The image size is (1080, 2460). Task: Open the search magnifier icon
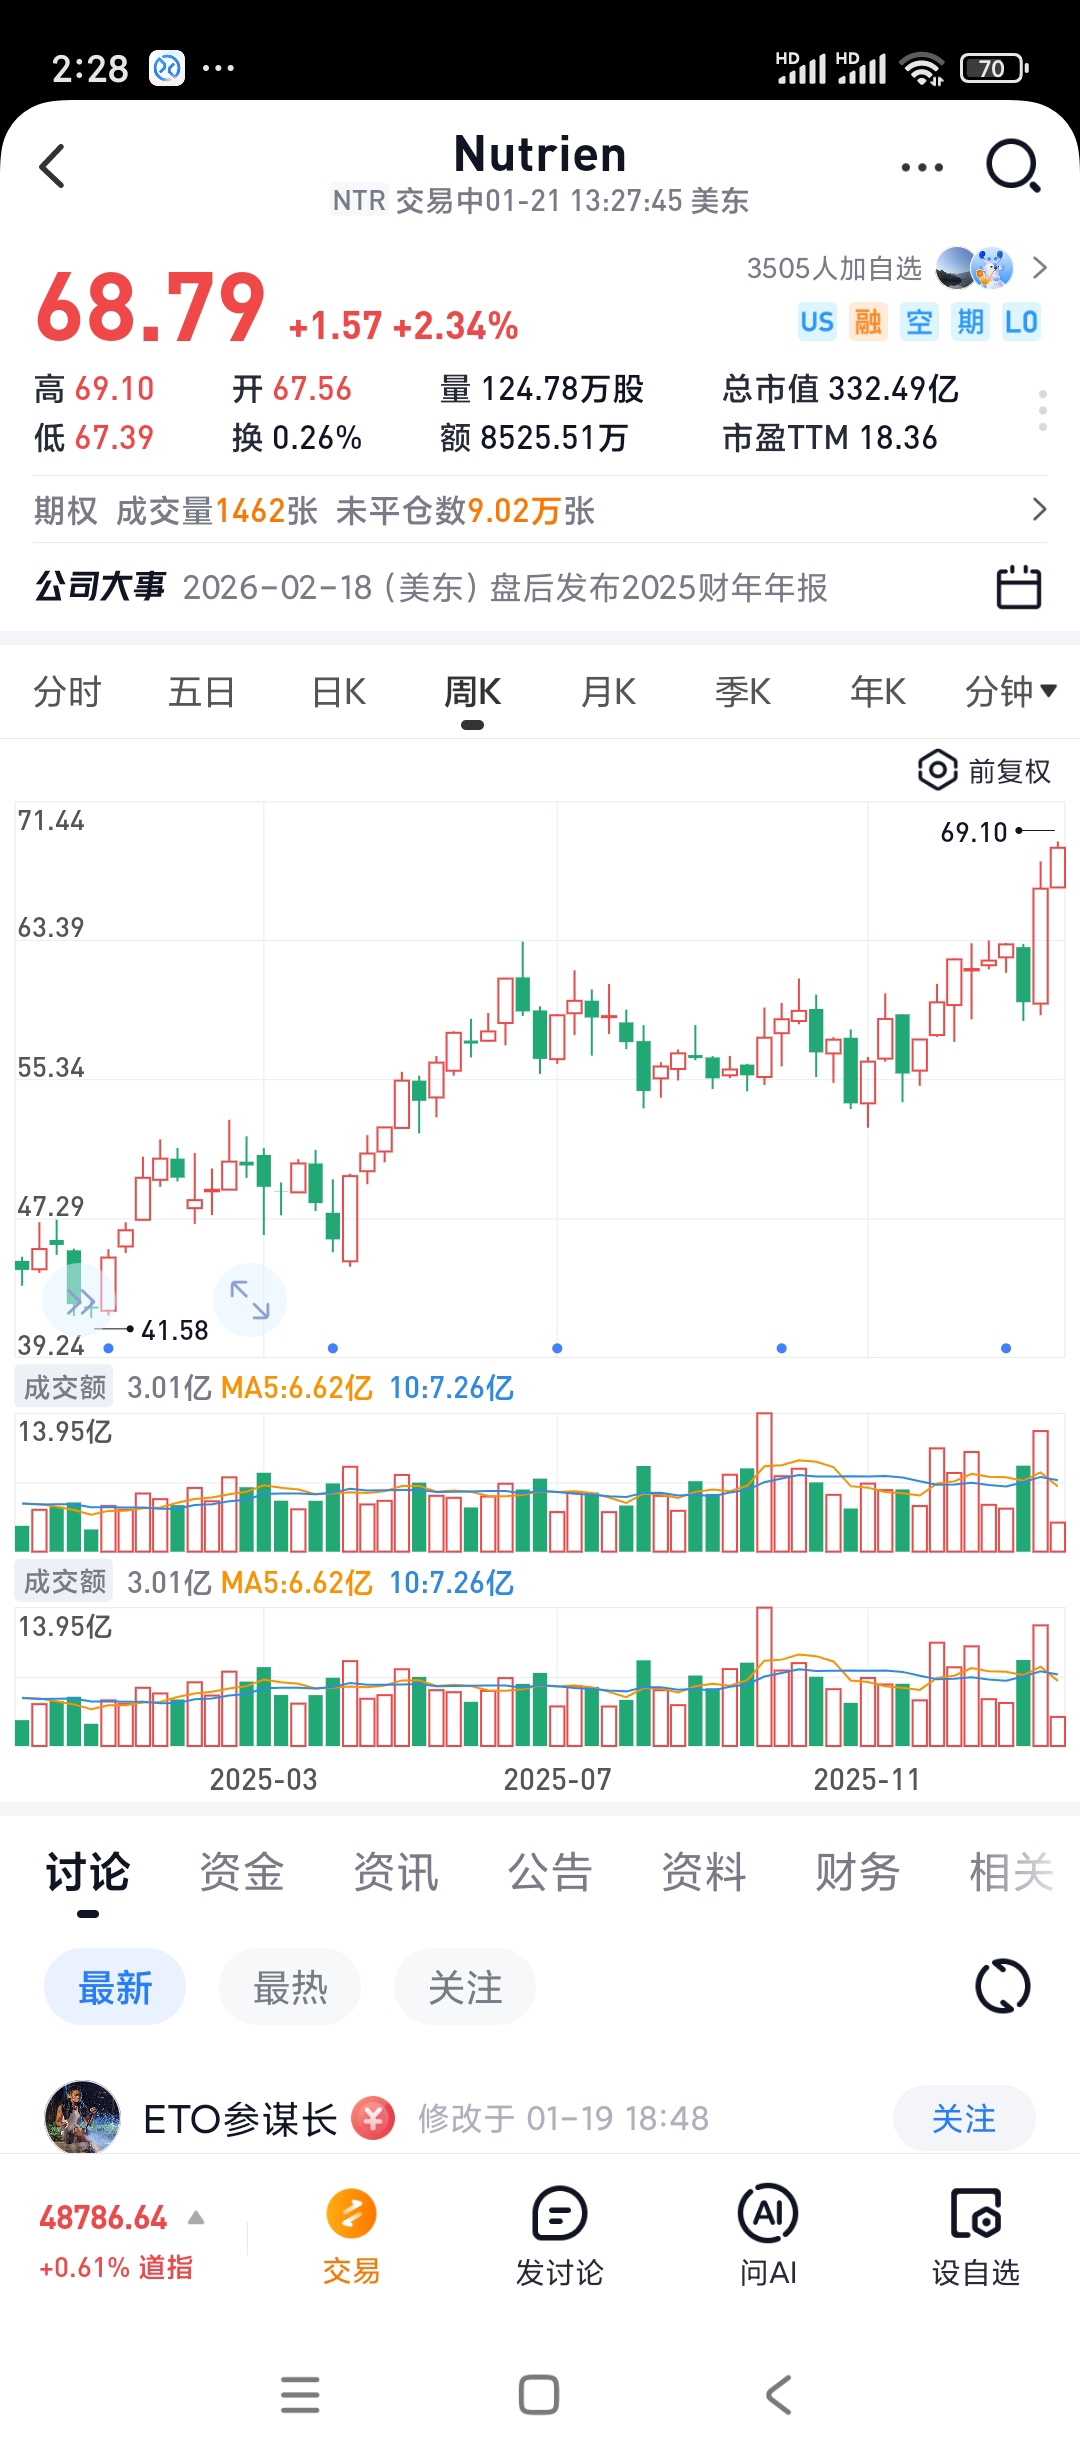[1013, 165]
